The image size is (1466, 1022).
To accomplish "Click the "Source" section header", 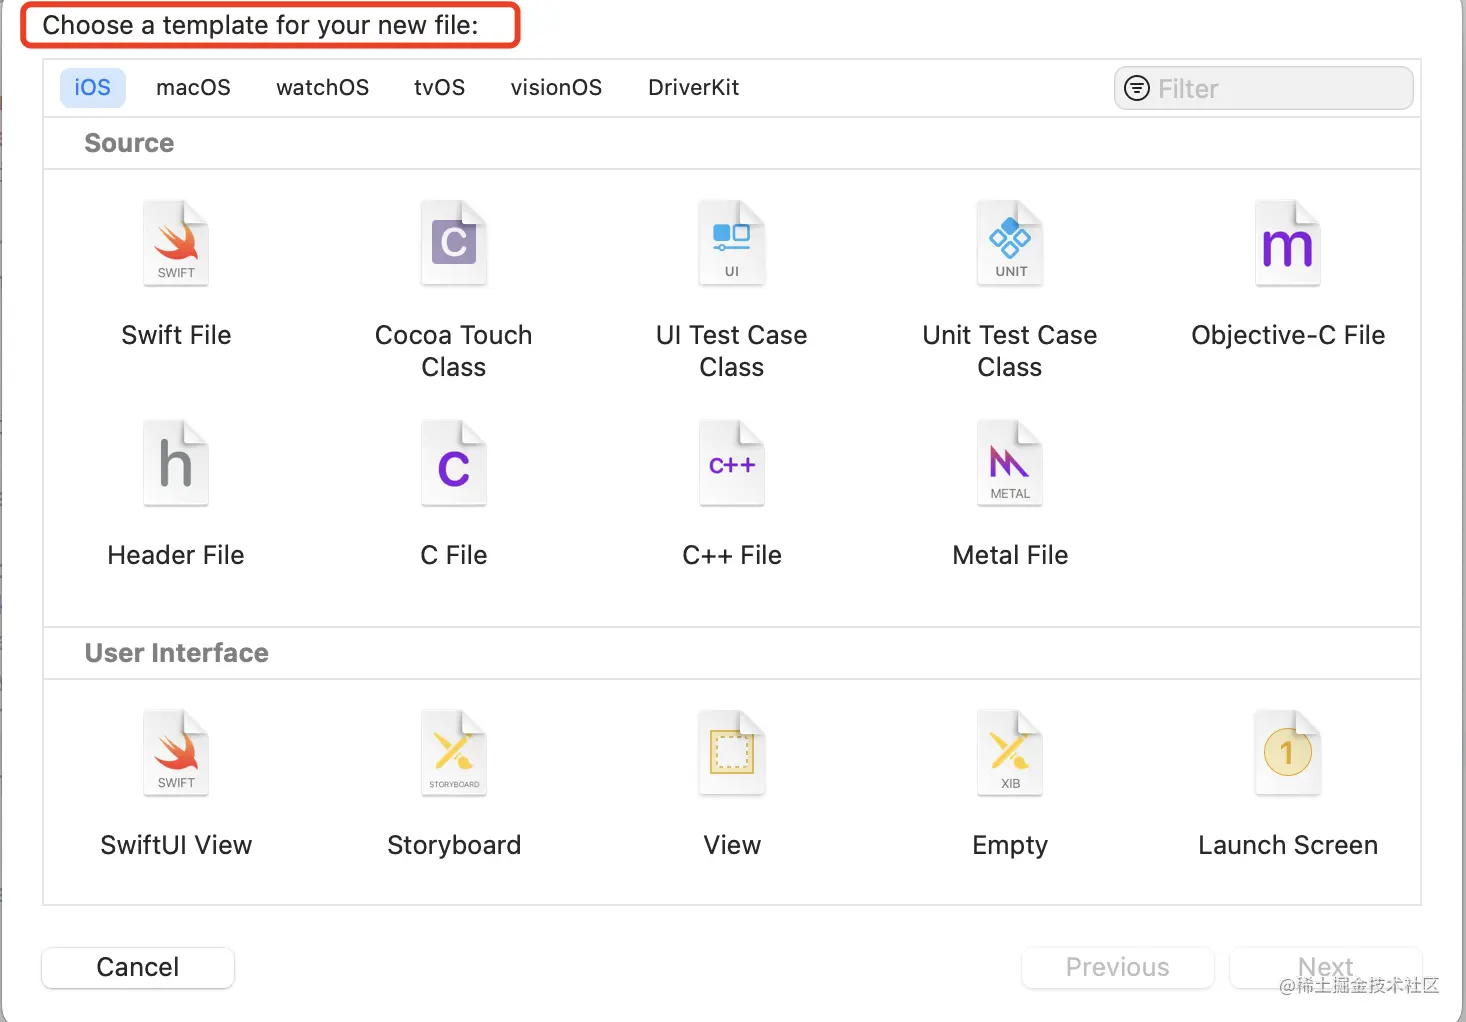I will [x=129, y=143].
